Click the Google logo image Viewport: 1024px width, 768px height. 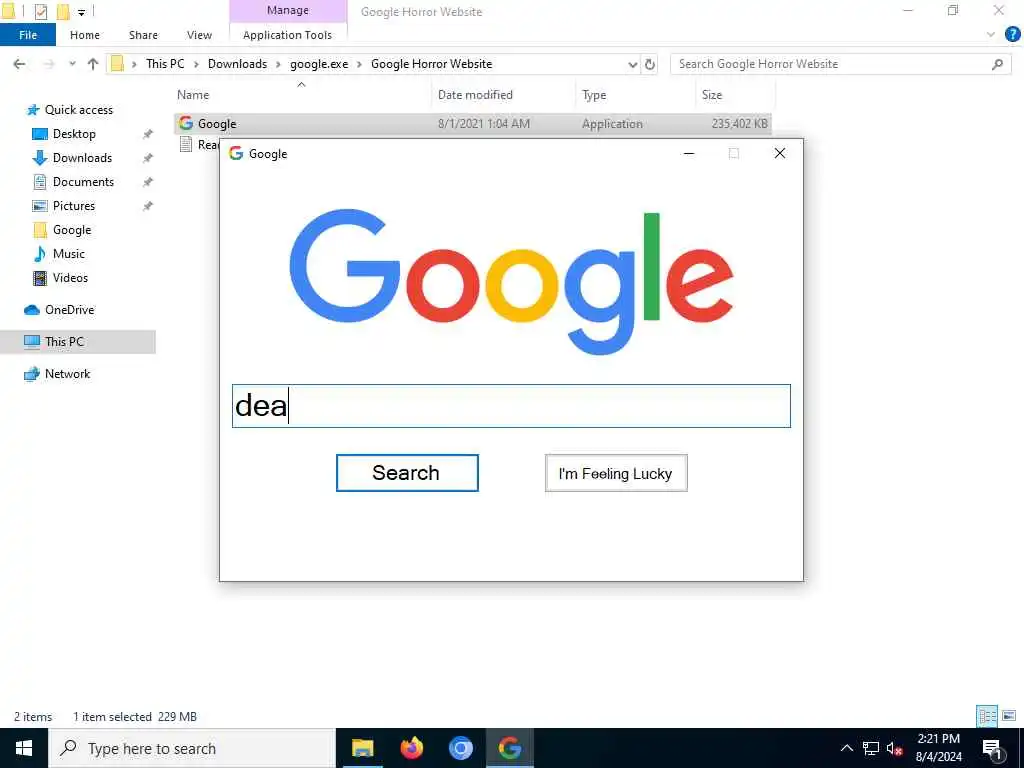511,282
